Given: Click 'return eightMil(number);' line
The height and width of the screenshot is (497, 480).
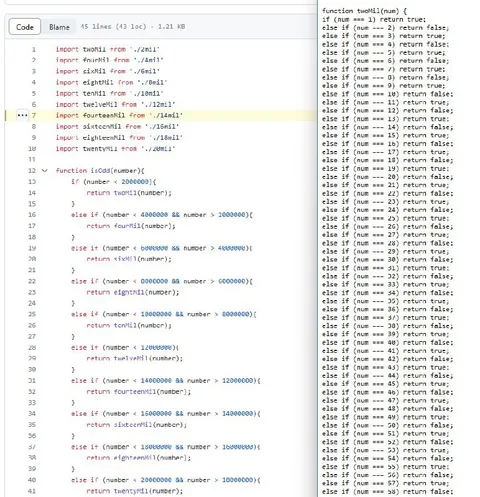Looking at the screenshot, I should 133,292.
